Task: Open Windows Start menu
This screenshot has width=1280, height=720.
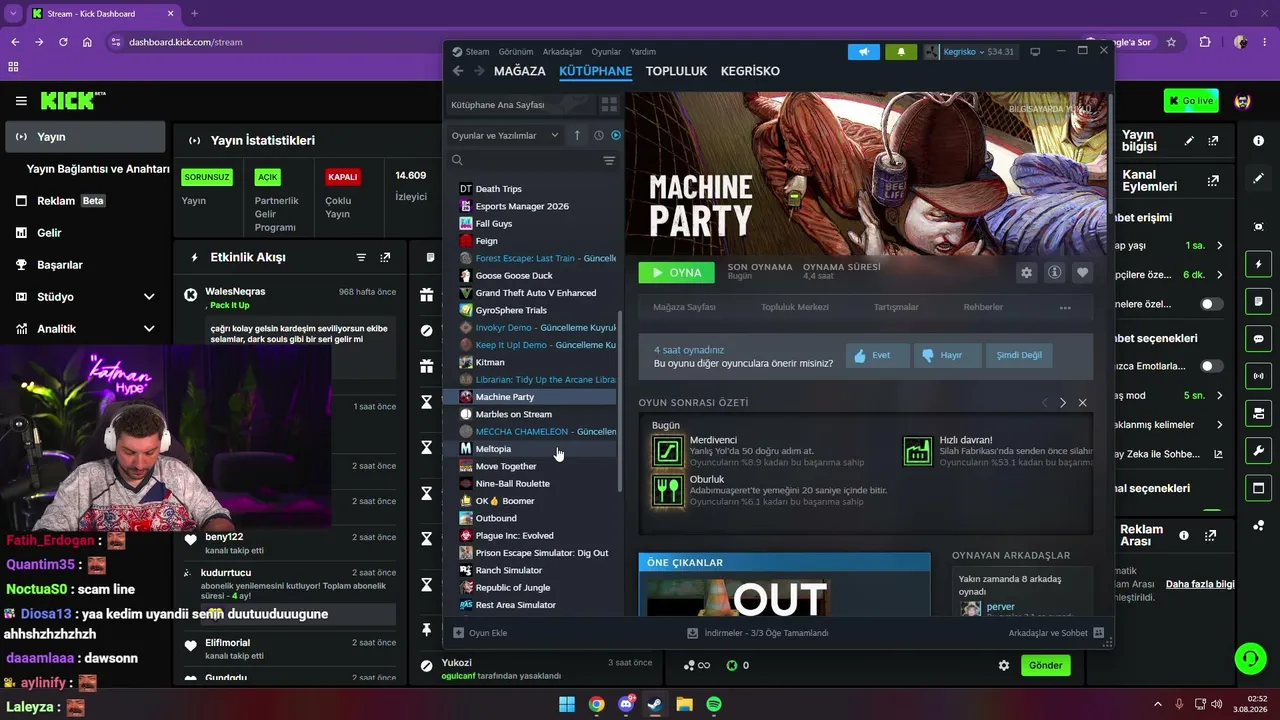Action: click(x=567, y=704)
